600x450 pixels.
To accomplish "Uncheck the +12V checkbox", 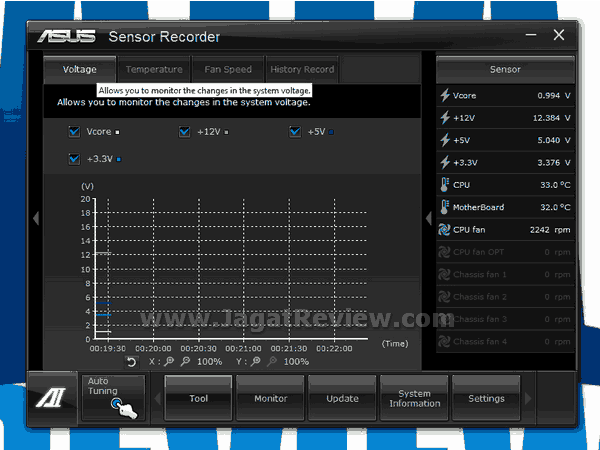I will [x=184, y=132].
